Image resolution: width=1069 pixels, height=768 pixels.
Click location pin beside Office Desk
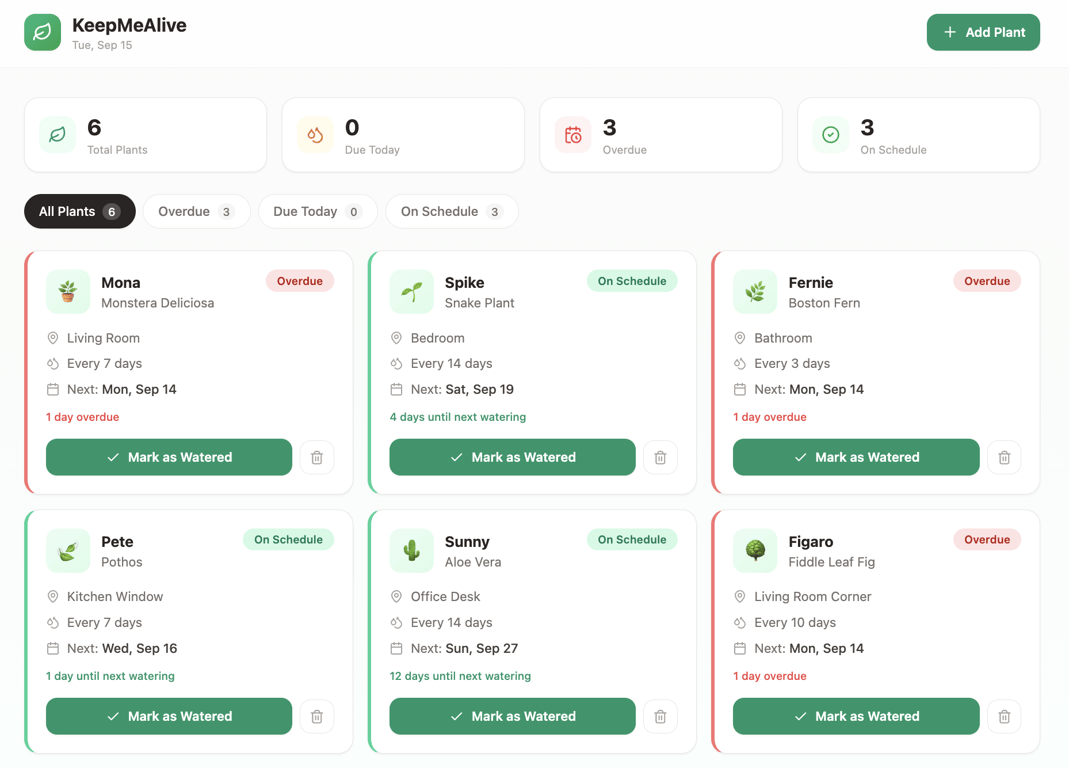point(396,596)
